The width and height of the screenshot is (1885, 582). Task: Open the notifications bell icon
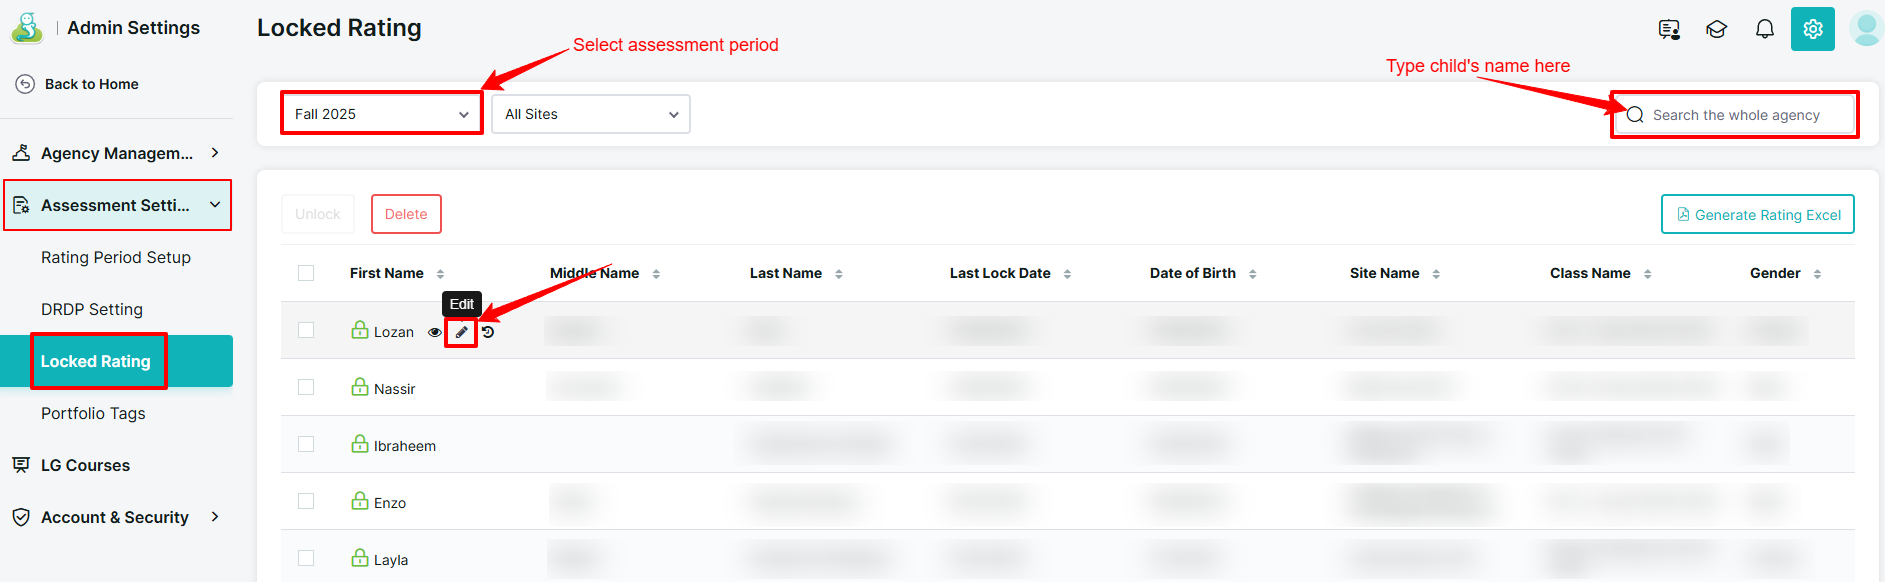click(1765, 29)
